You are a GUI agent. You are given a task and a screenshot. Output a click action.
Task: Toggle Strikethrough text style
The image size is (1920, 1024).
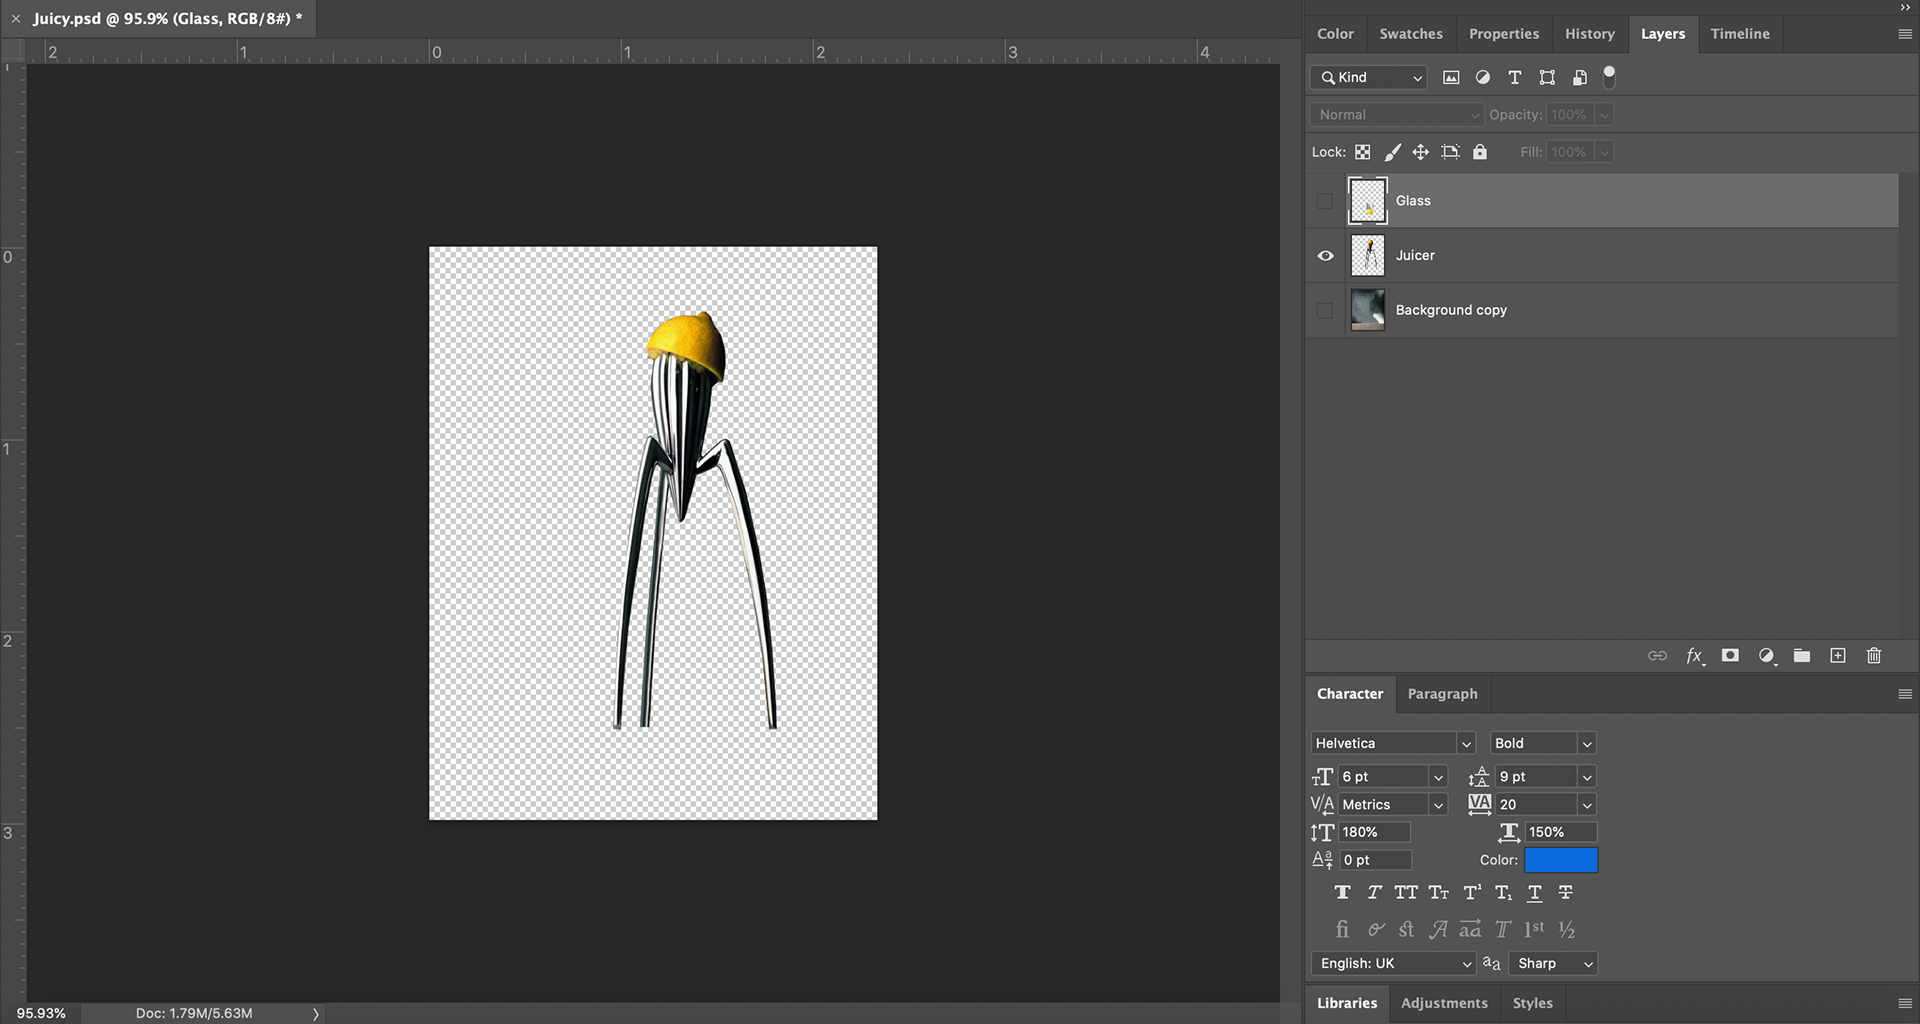(x=1566, y=893)
